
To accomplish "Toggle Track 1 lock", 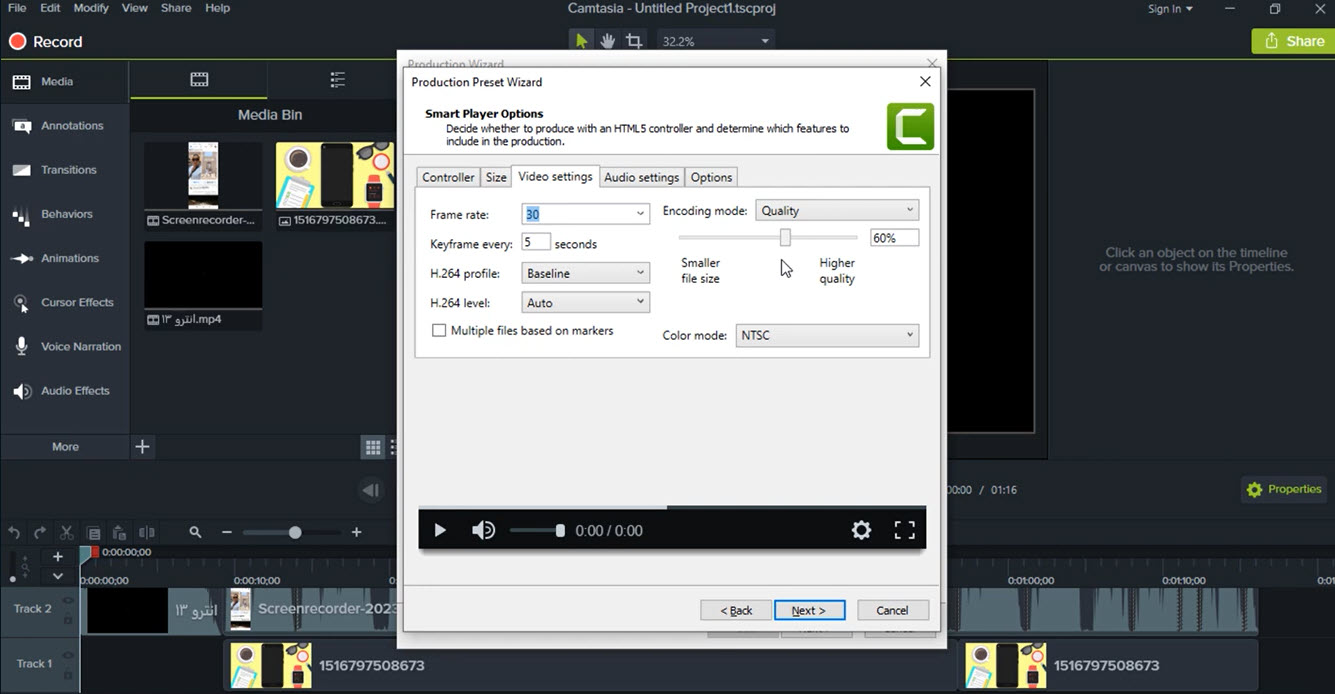I will click(x=68, y=674).
